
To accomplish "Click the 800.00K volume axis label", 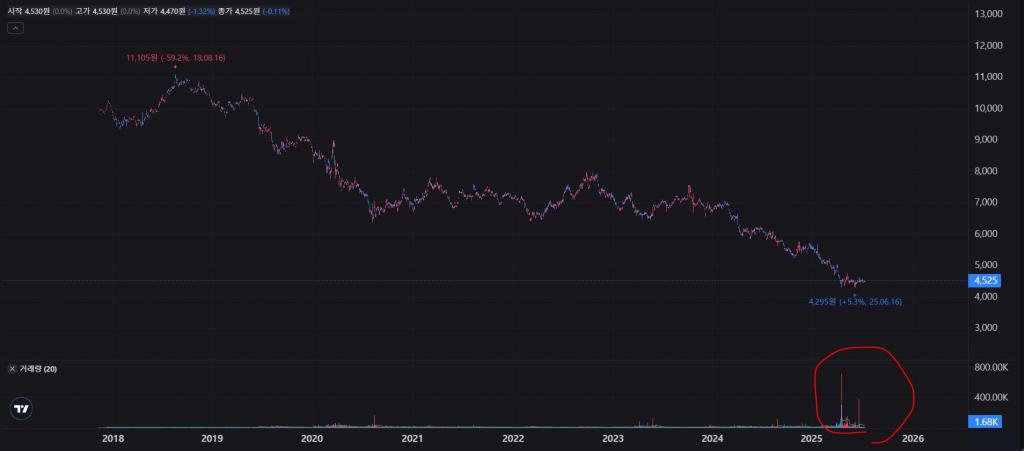I will pyautogui.click(x=991, y=368).
